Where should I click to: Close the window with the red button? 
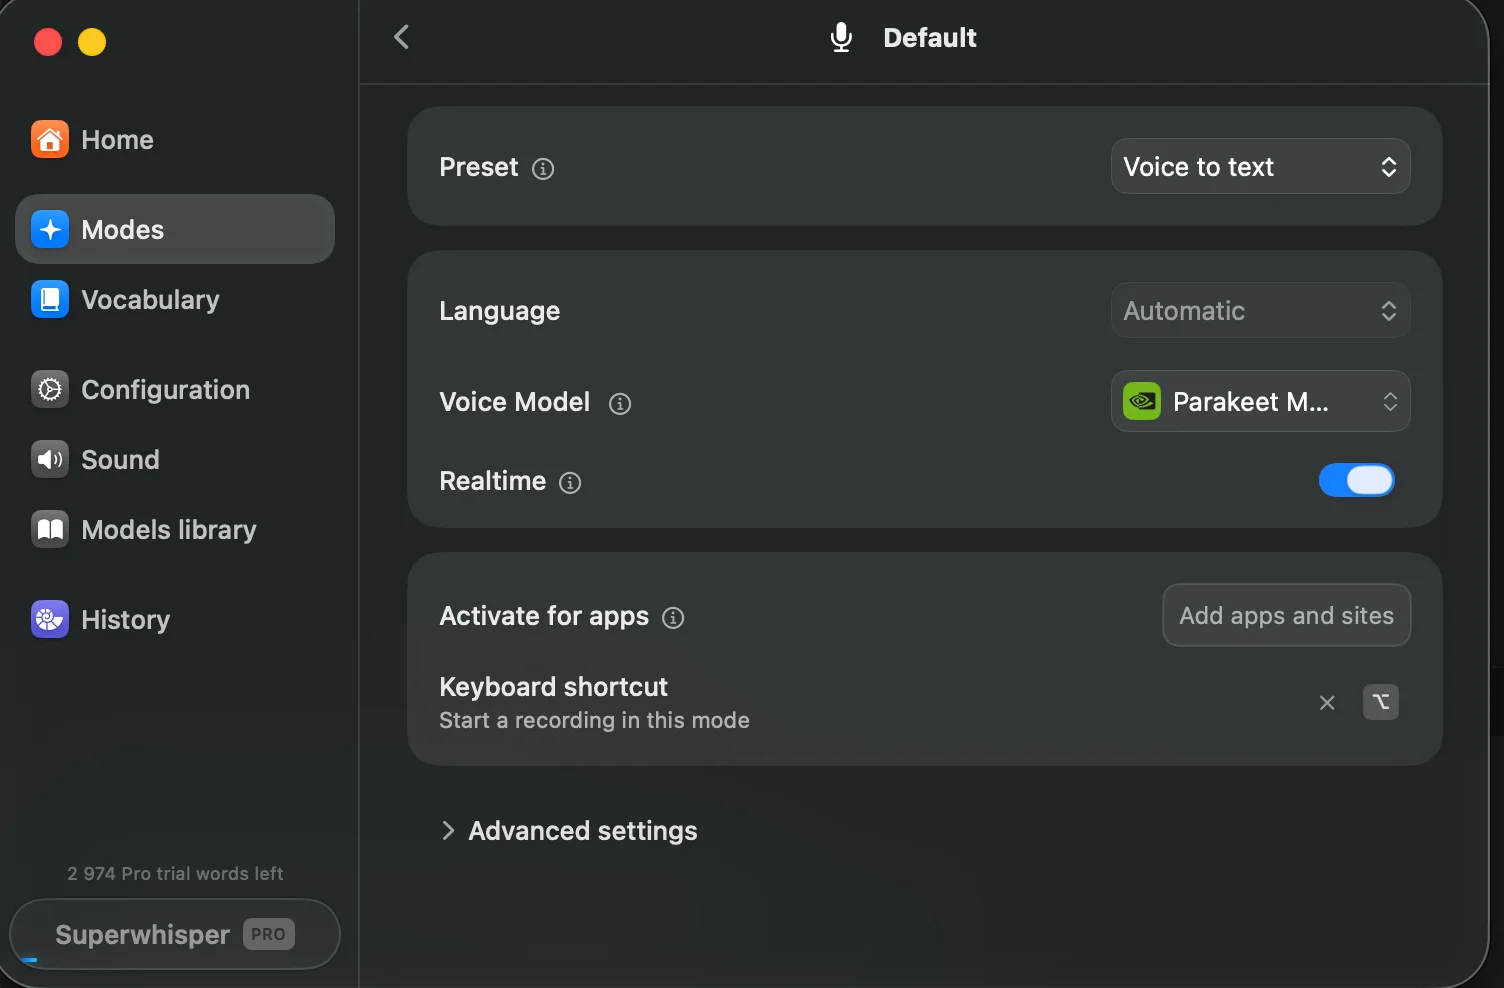point(48,42)
